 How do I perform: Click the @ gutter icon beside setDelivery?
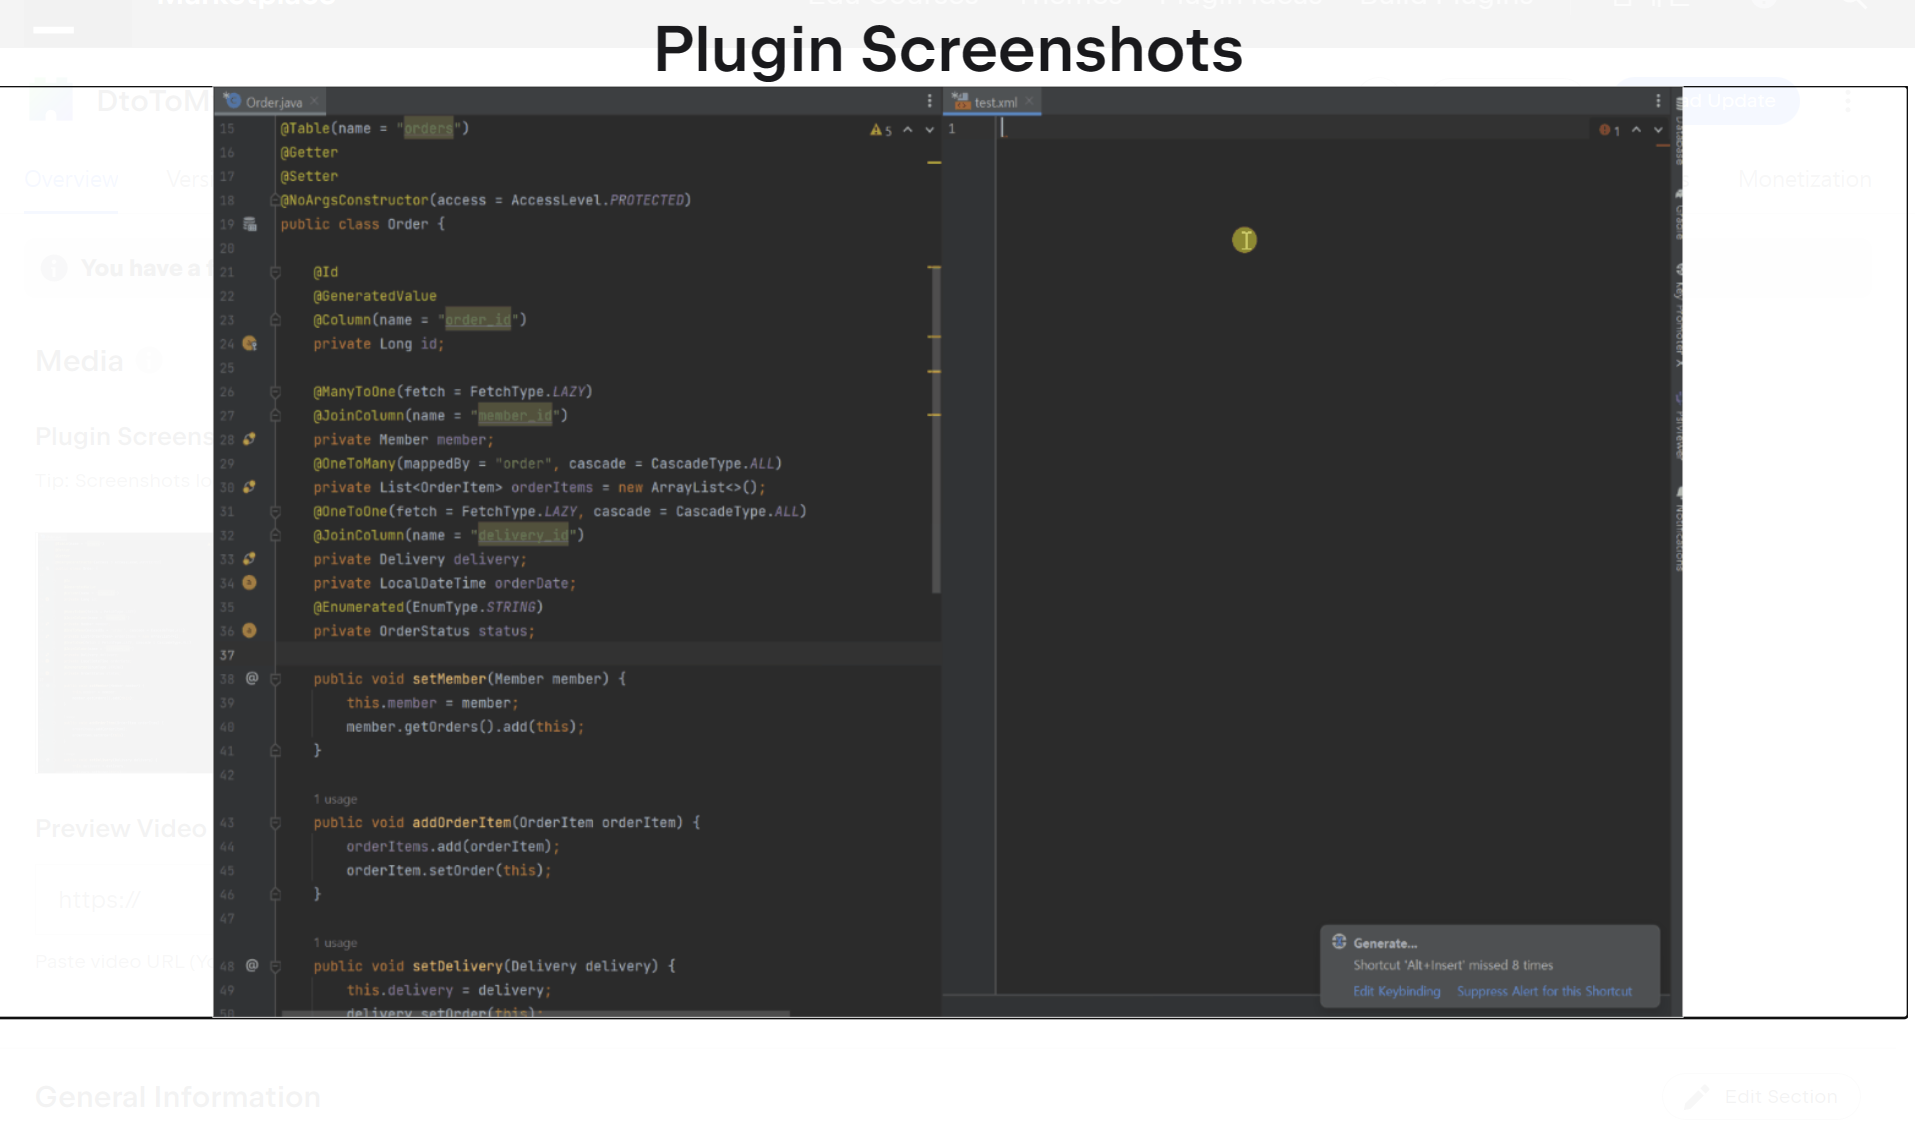252,966
